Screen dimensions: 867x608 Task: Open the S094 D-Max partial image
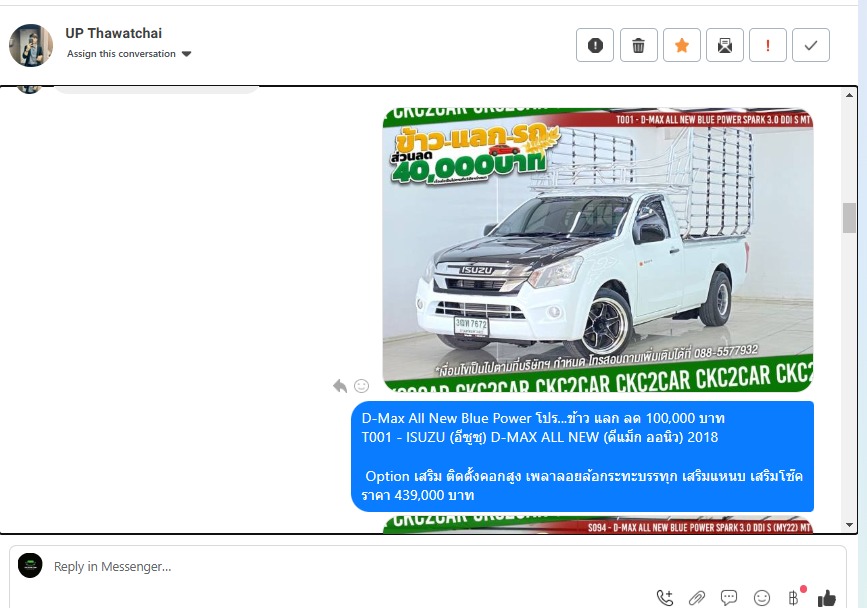pos(598,525)
